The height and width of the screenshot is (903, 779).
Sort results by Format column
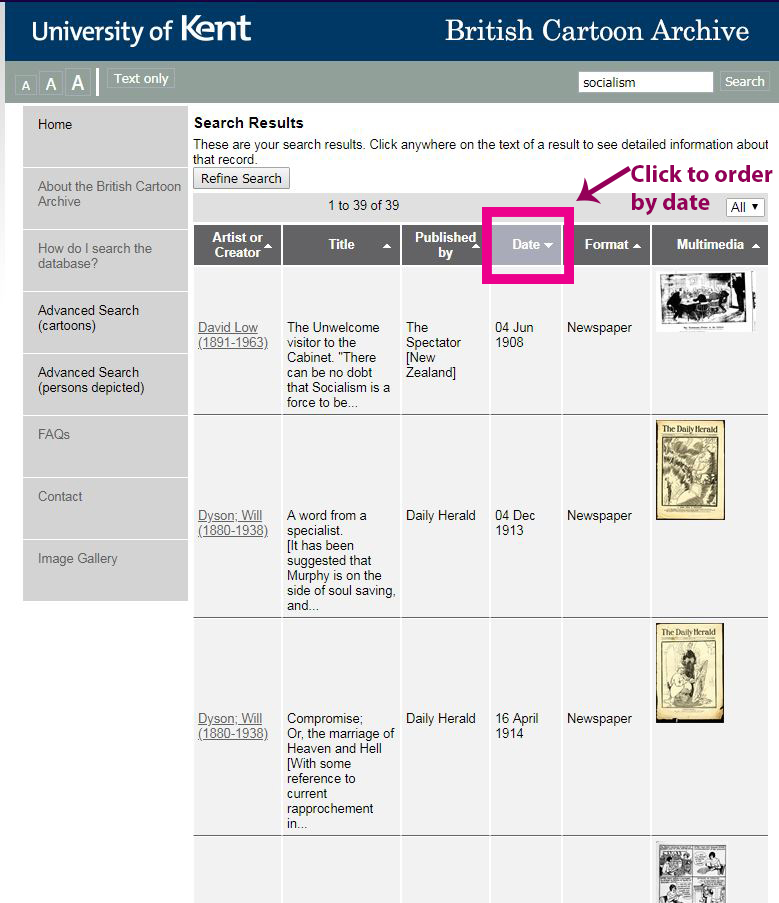pos(607,245)
